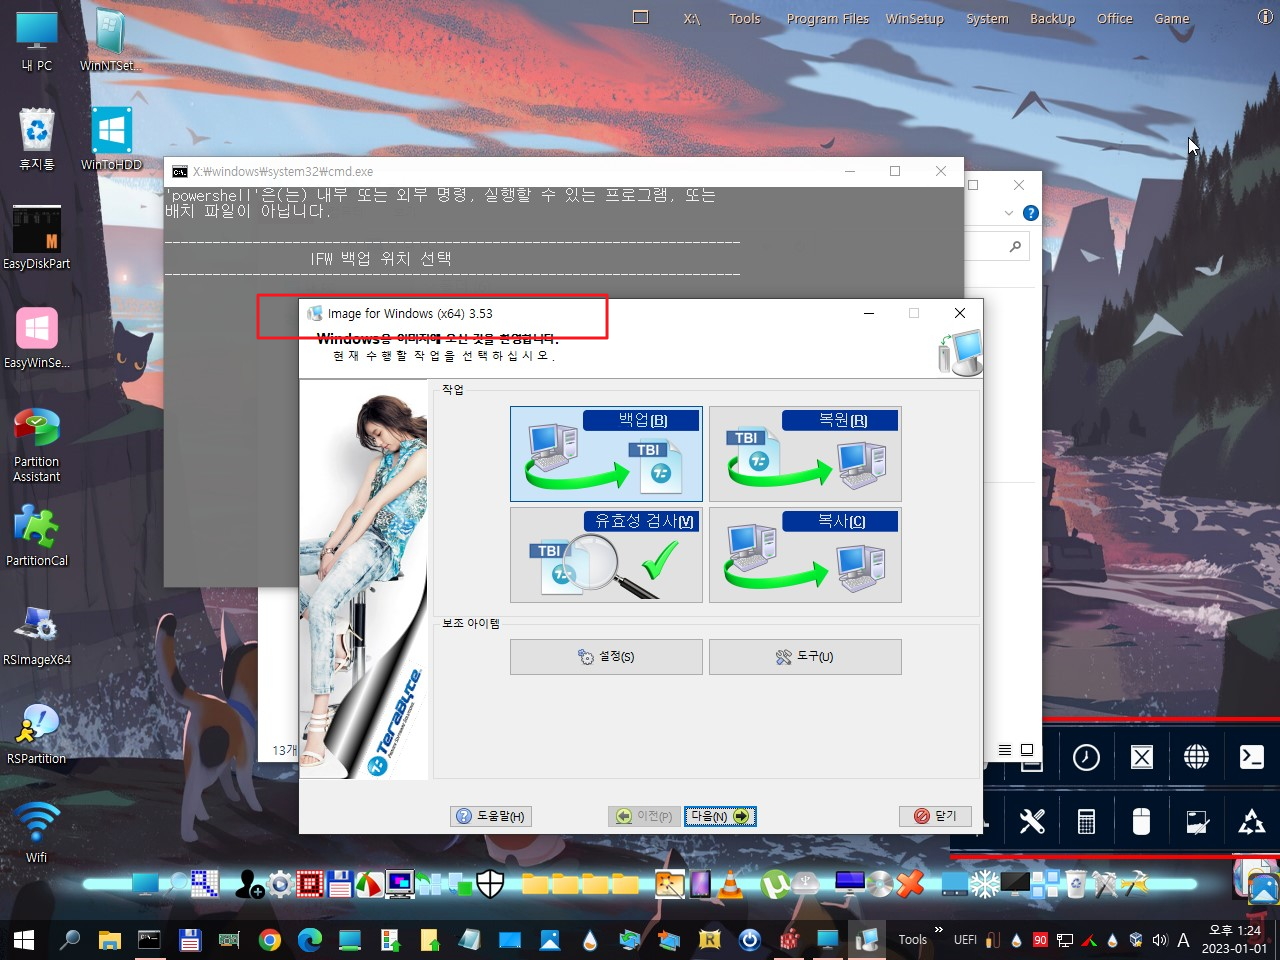The height and width of the screenshot is (960, 1280).
Task: Click the taskbar search magnifier
Action: pyautogui.click(x=70, y=940)
